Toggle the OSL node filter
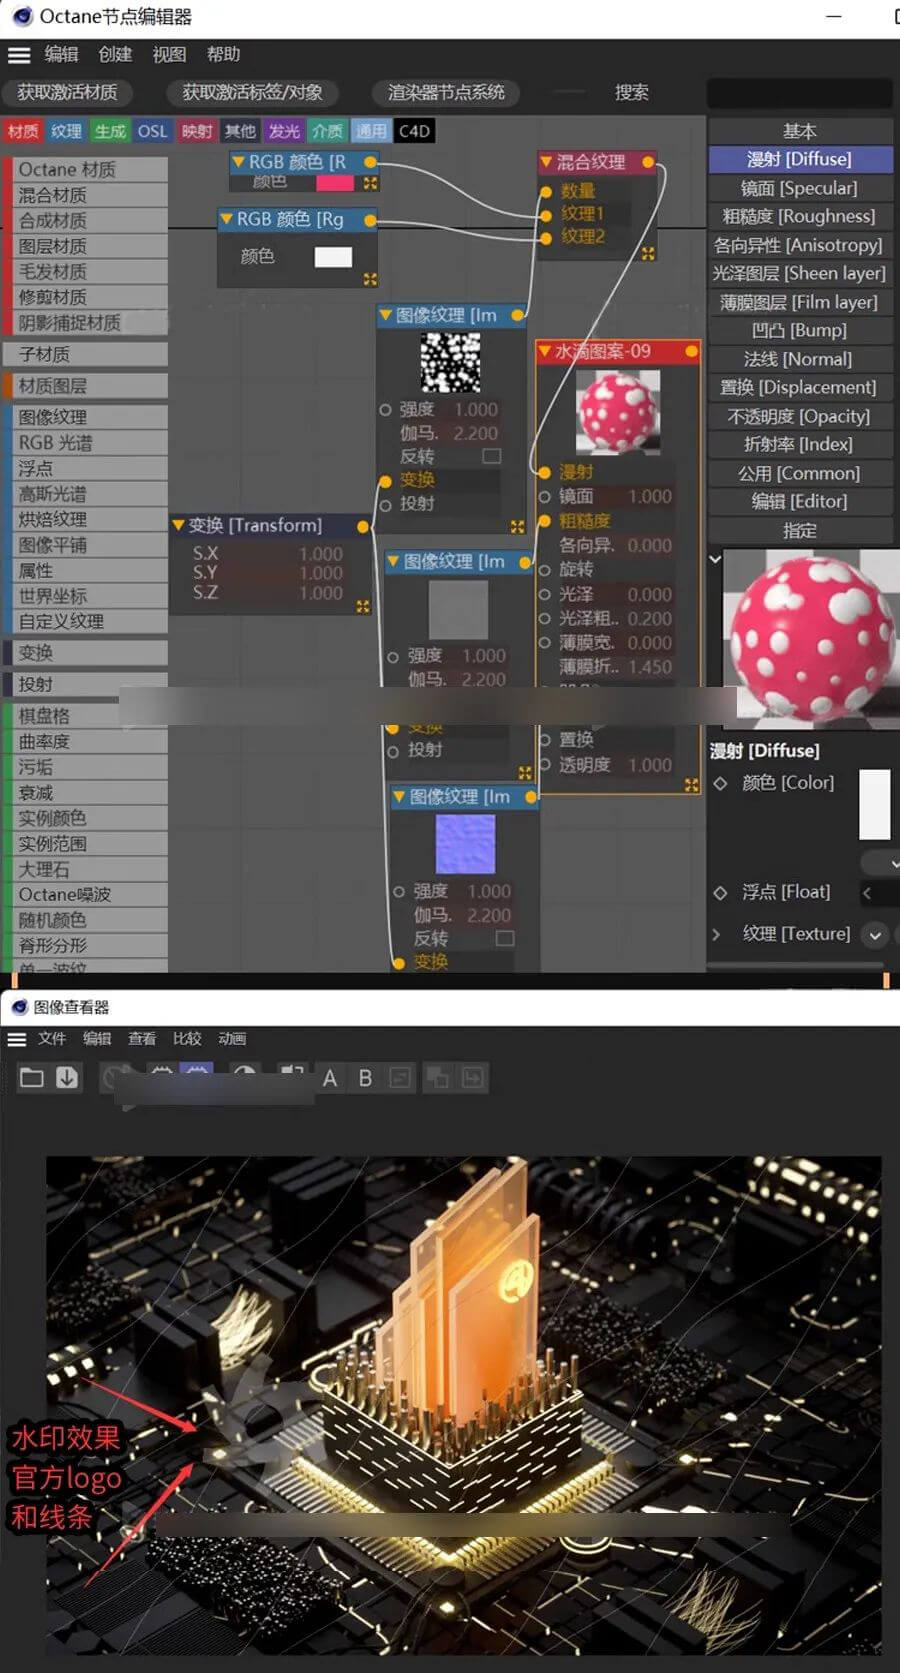900x1673 pixels. click(153, 131)
